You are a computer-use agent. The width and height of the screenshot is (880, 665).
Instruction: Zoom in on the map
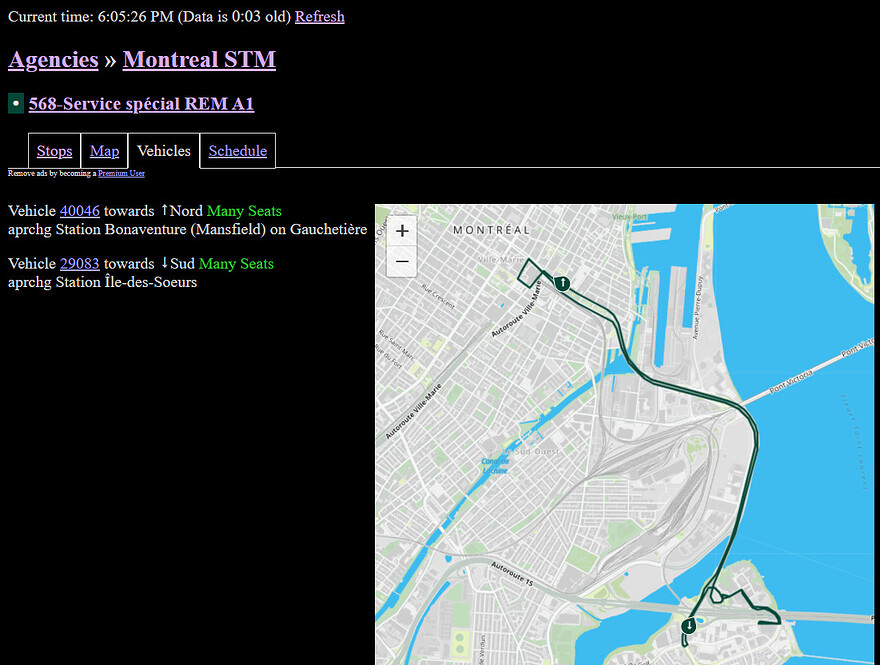click(402, 231)
